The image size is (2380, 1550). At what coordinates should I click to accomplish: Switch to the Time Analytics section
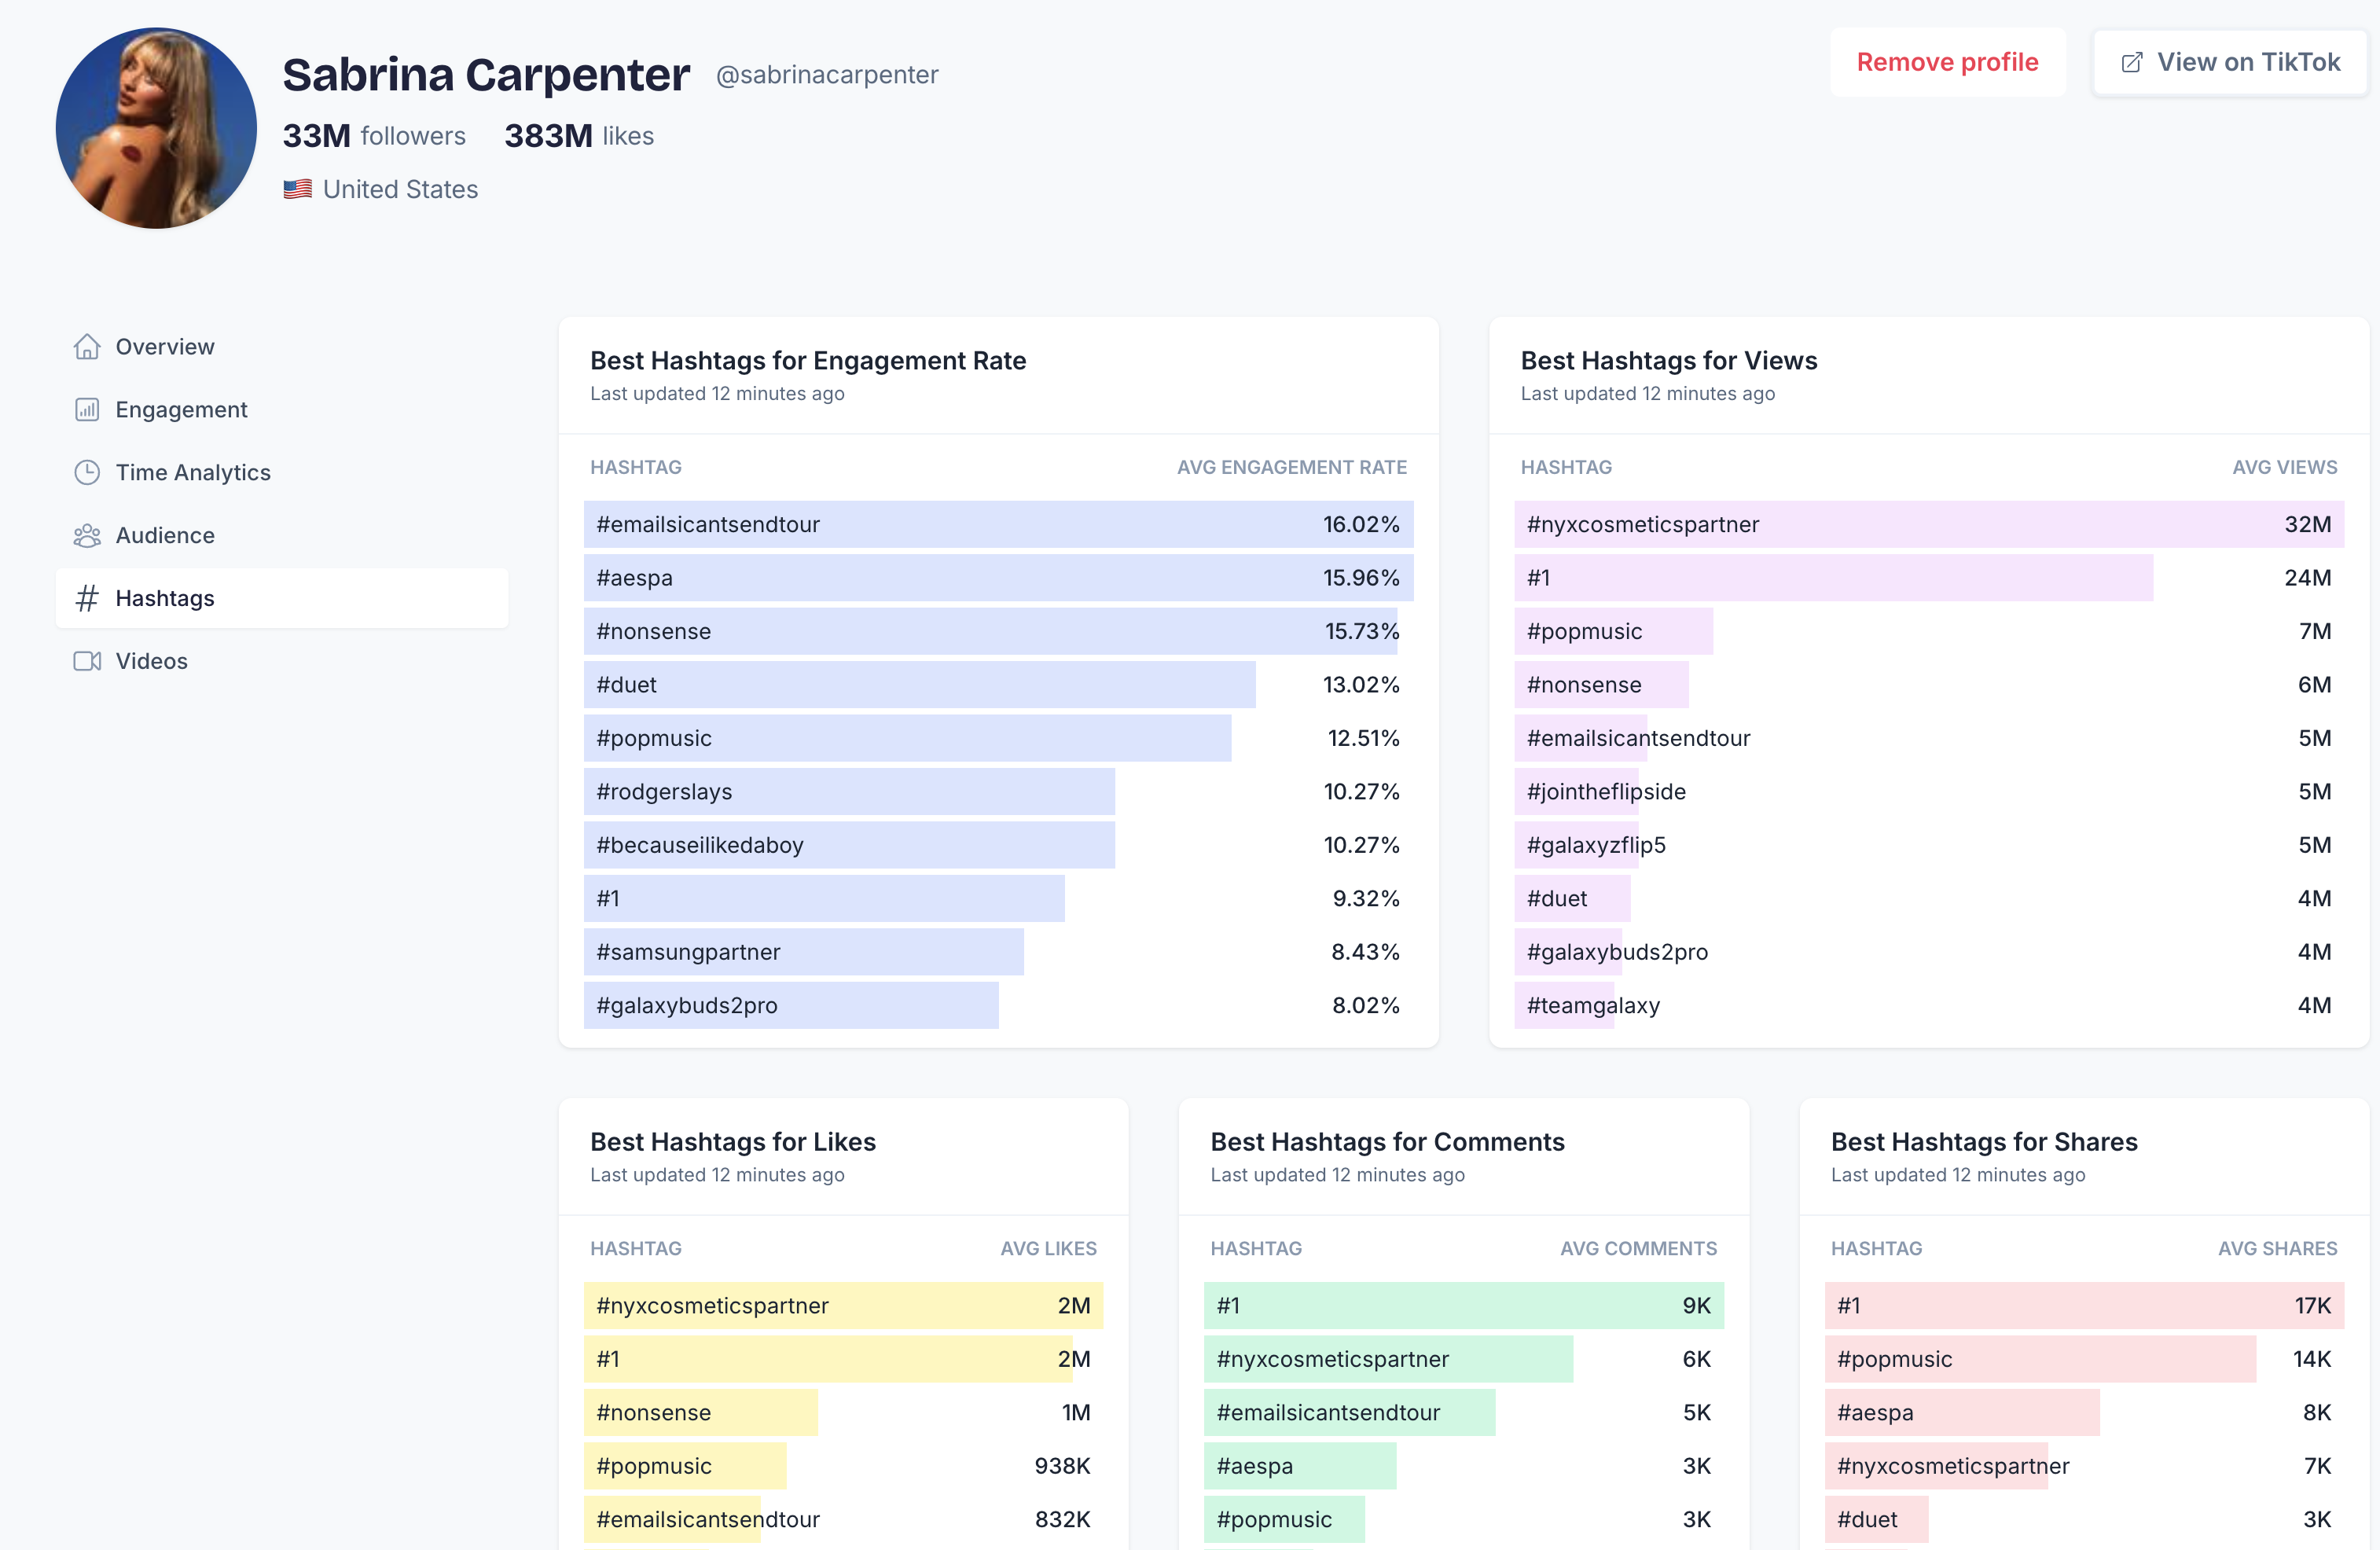tap(193, 473)
